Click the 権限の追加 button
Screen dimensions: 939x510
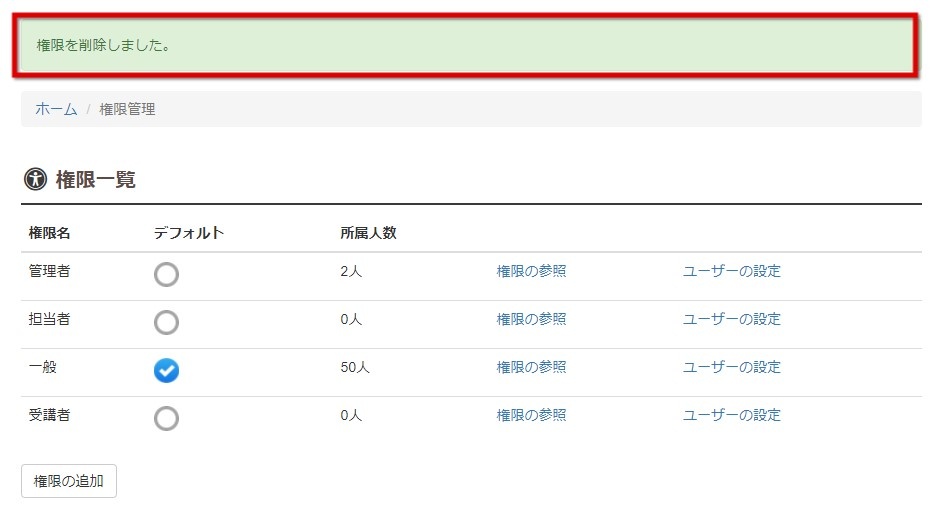69,481
